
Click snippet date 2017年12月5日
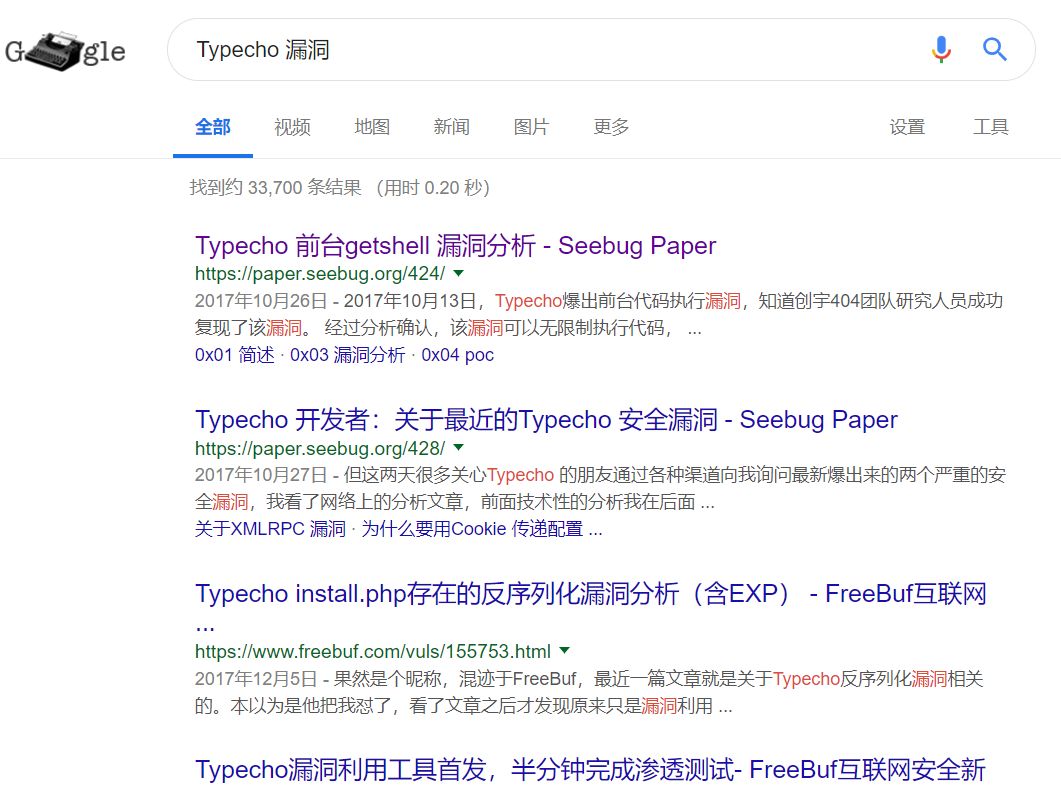click(x=256, y=678)
